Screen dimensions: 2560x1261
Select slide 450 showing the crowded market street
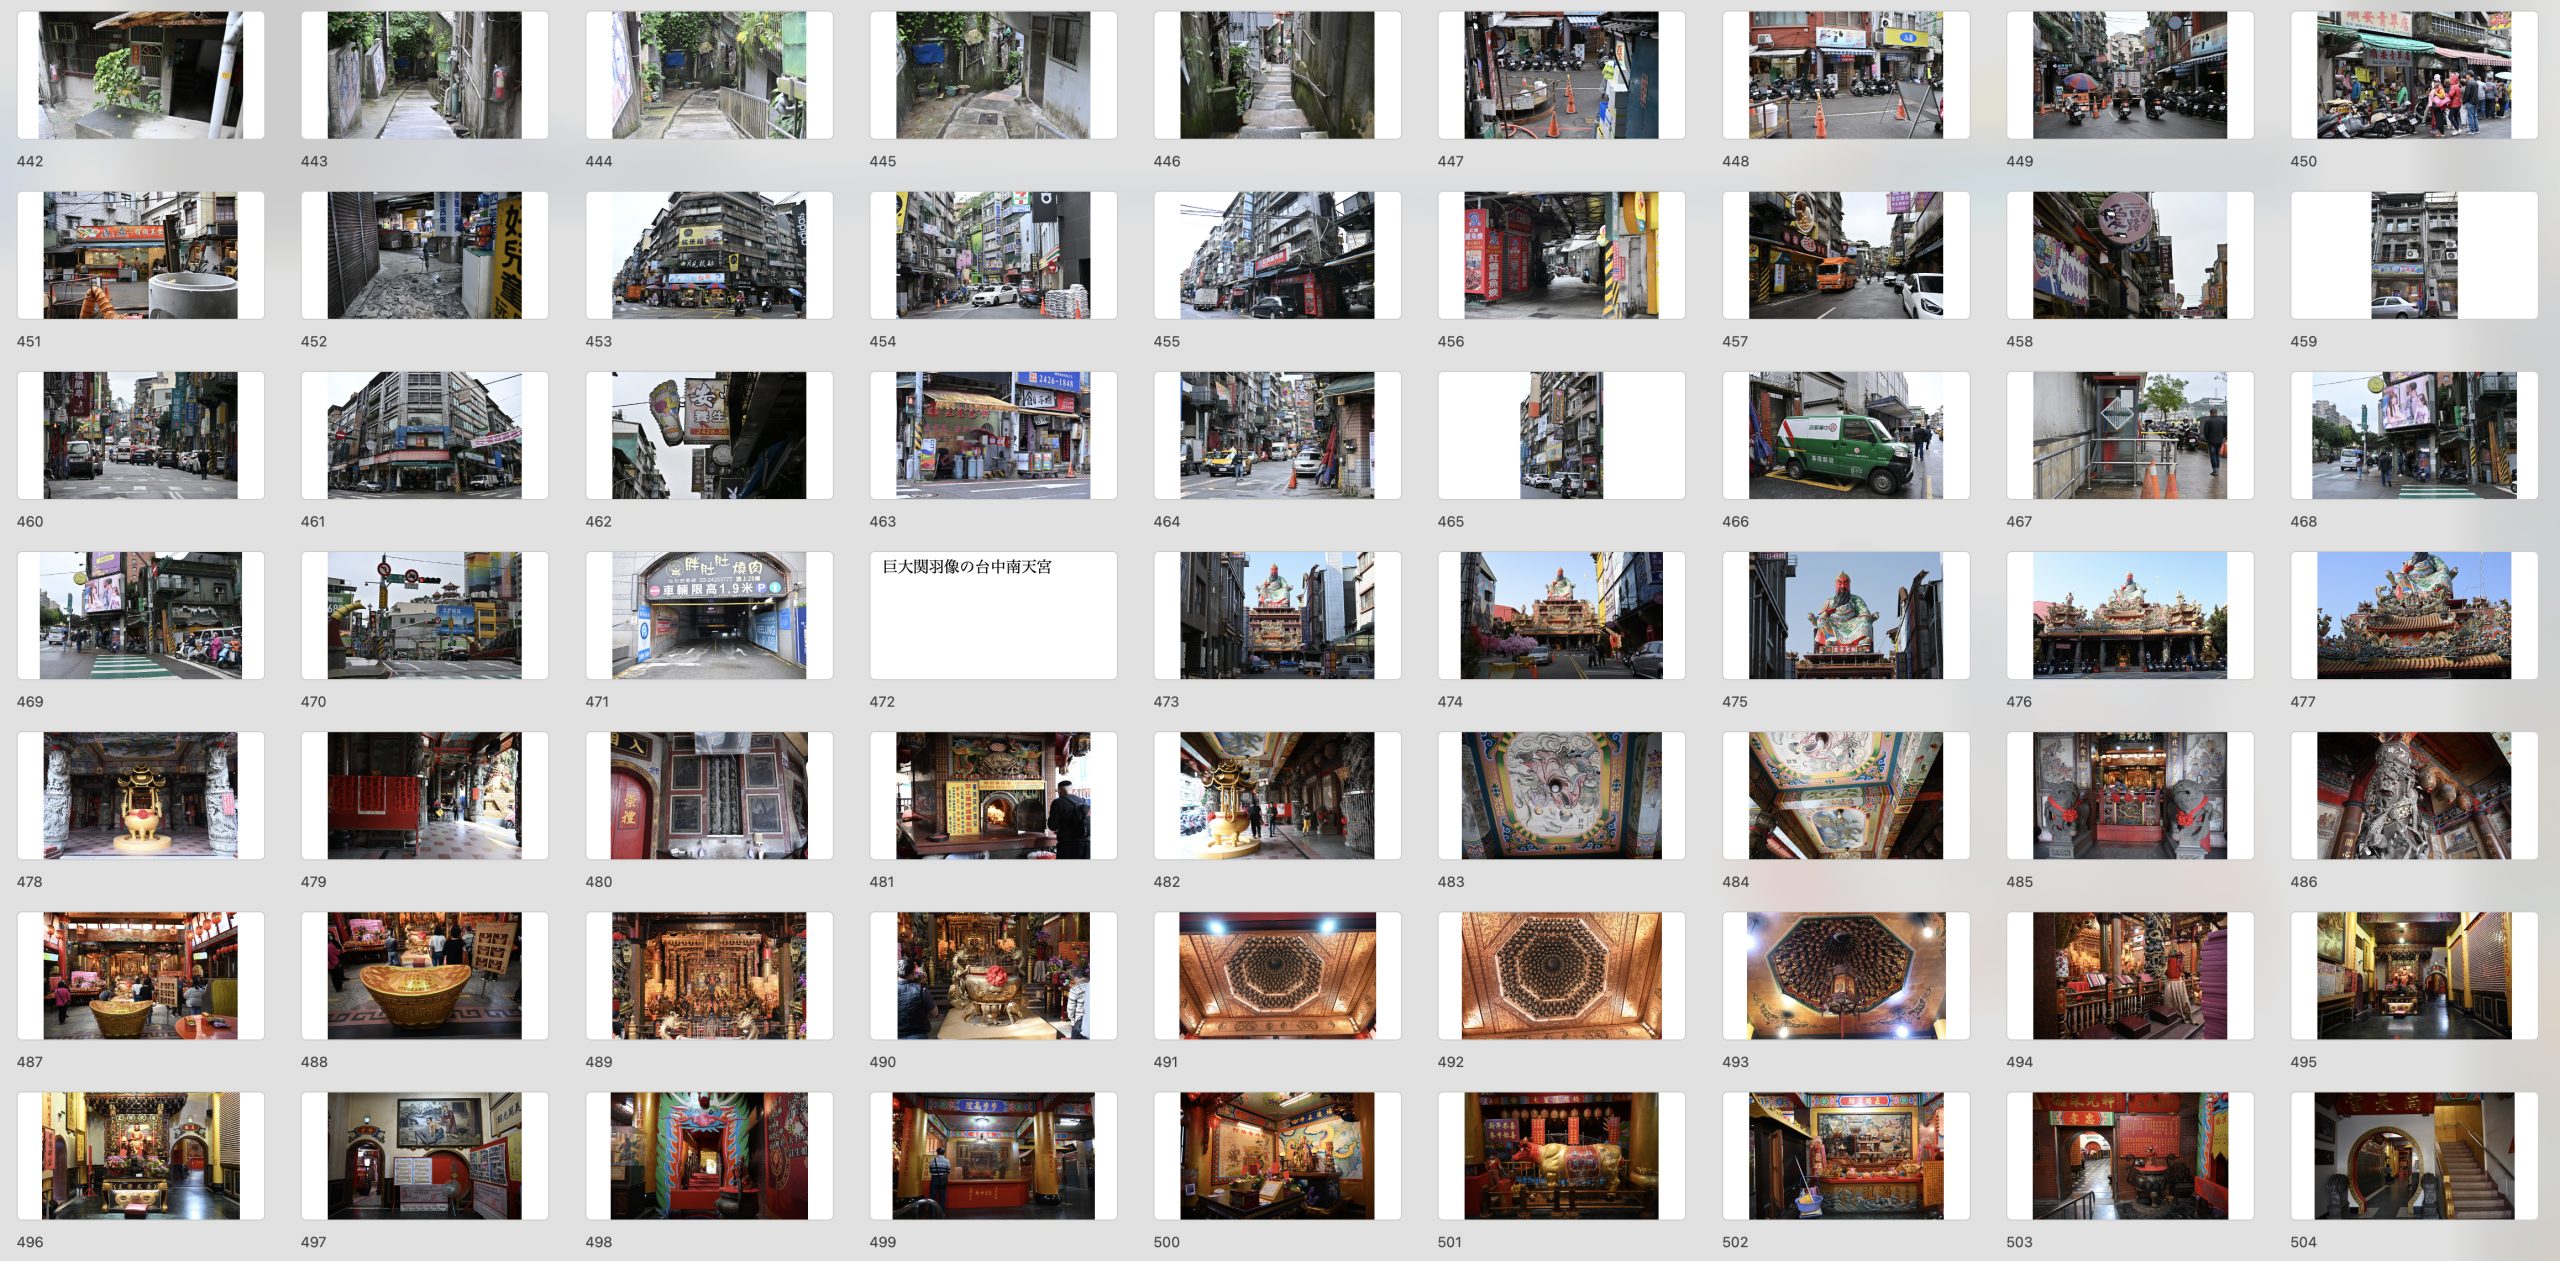tap(2413, 75)
